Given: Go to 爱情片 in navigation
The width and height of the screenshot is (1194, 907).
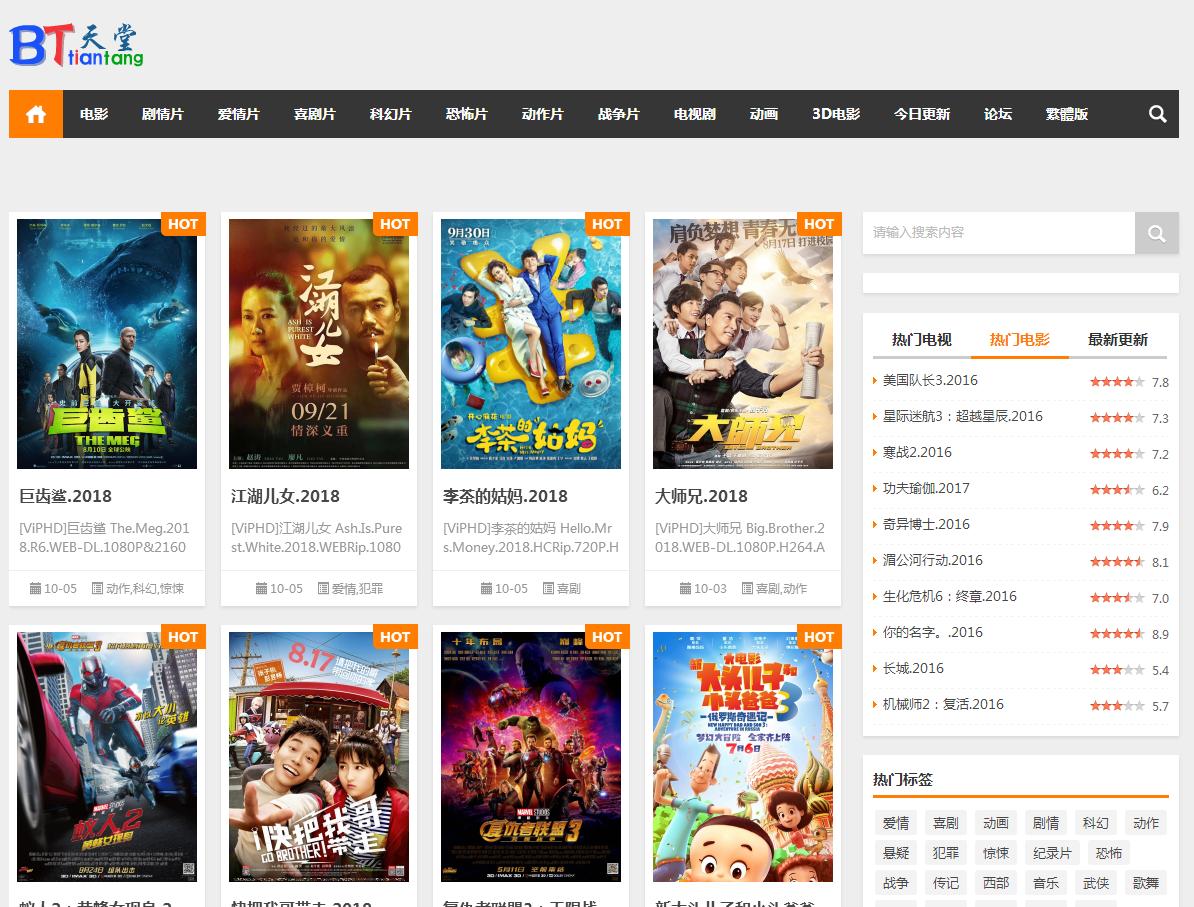Looking at the screenshot, I should coord(238,114).
